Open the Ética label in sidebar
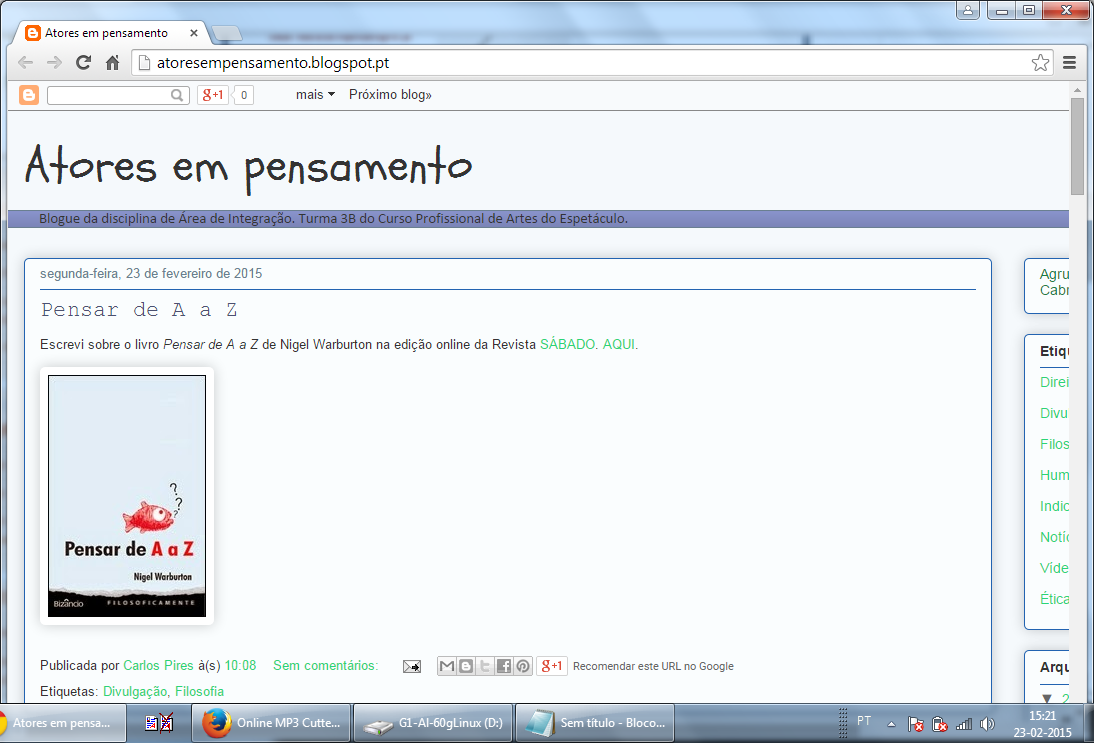The width and height of the screenshot is (1094, 743). click(x=1054, y=599)
